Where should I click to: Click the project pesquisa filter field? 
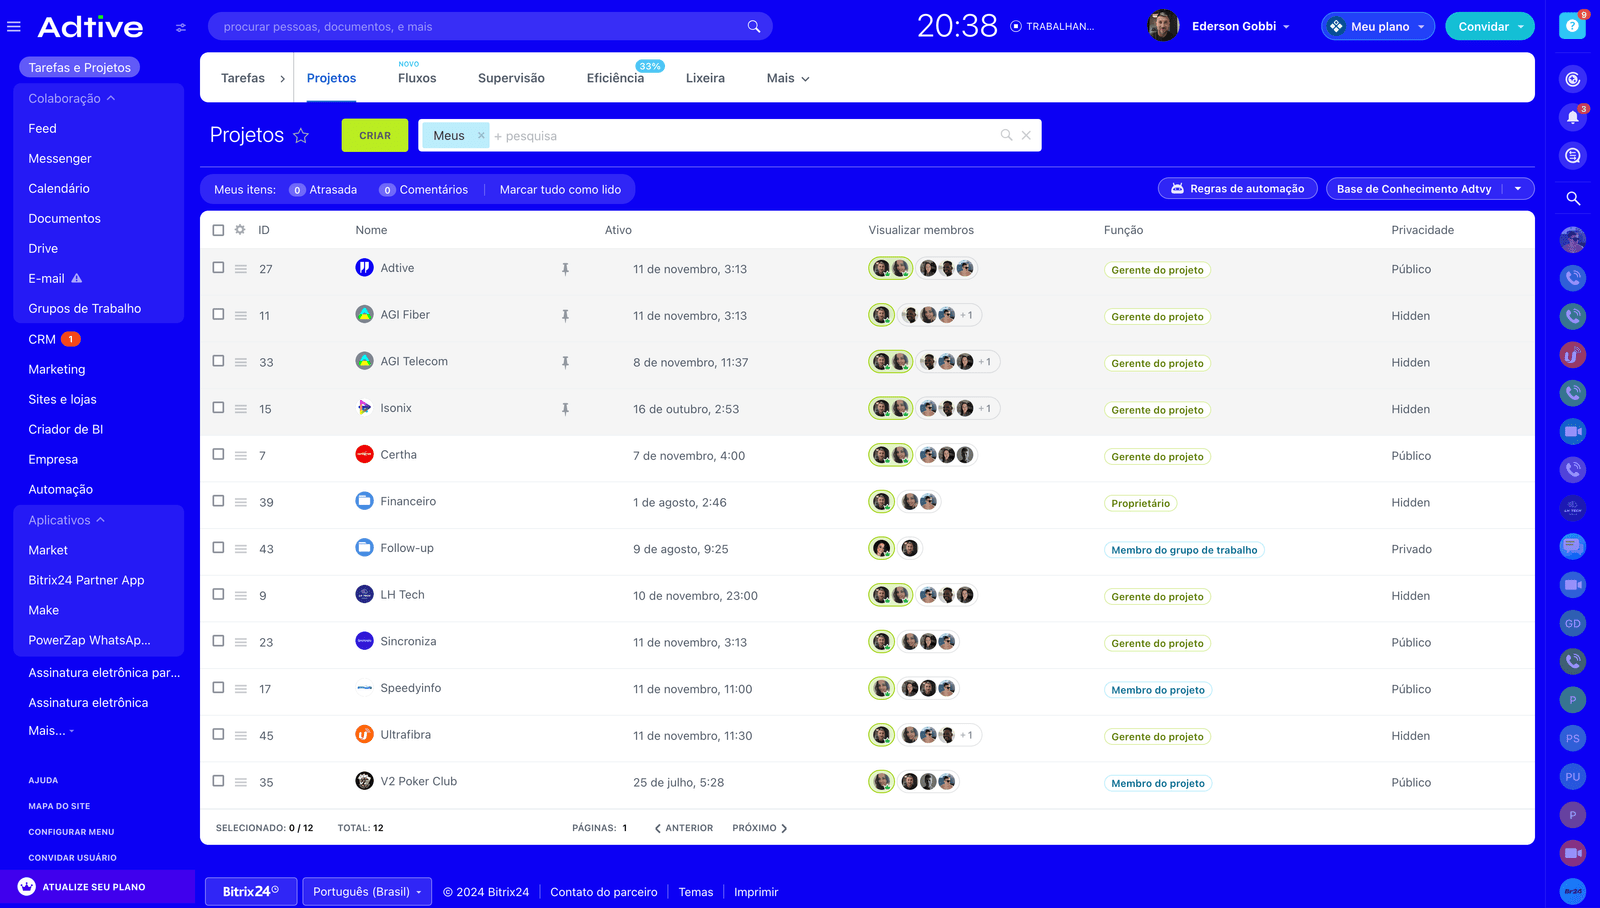point(740,136)
